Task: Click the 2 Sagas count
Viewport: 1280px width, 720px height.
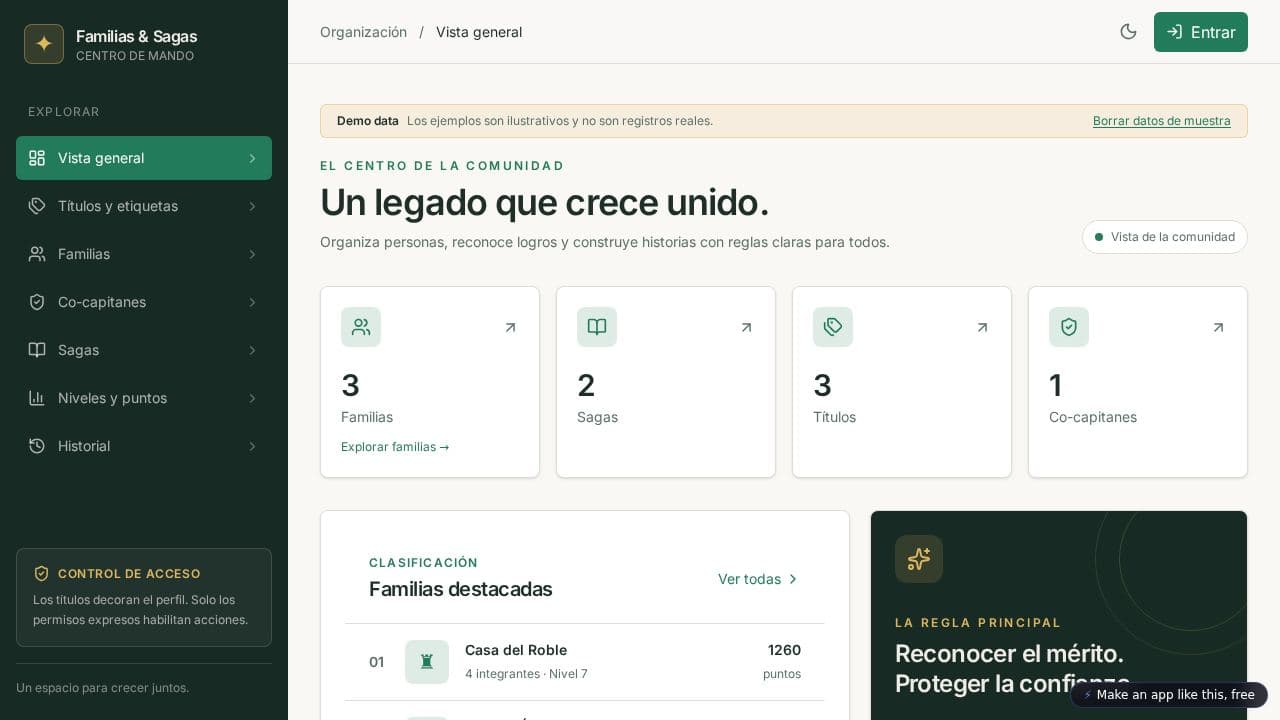Action: (586, 385)
